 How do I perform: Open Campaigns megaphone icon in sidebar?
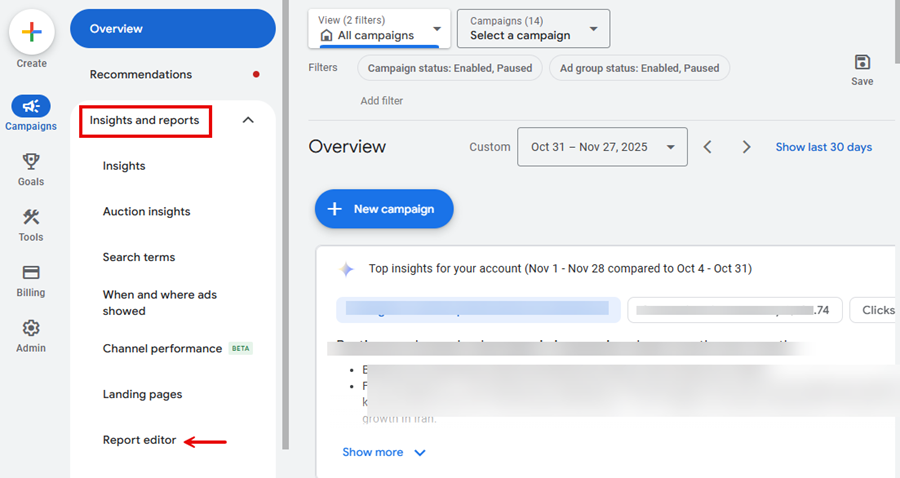[x=31, y=106]
